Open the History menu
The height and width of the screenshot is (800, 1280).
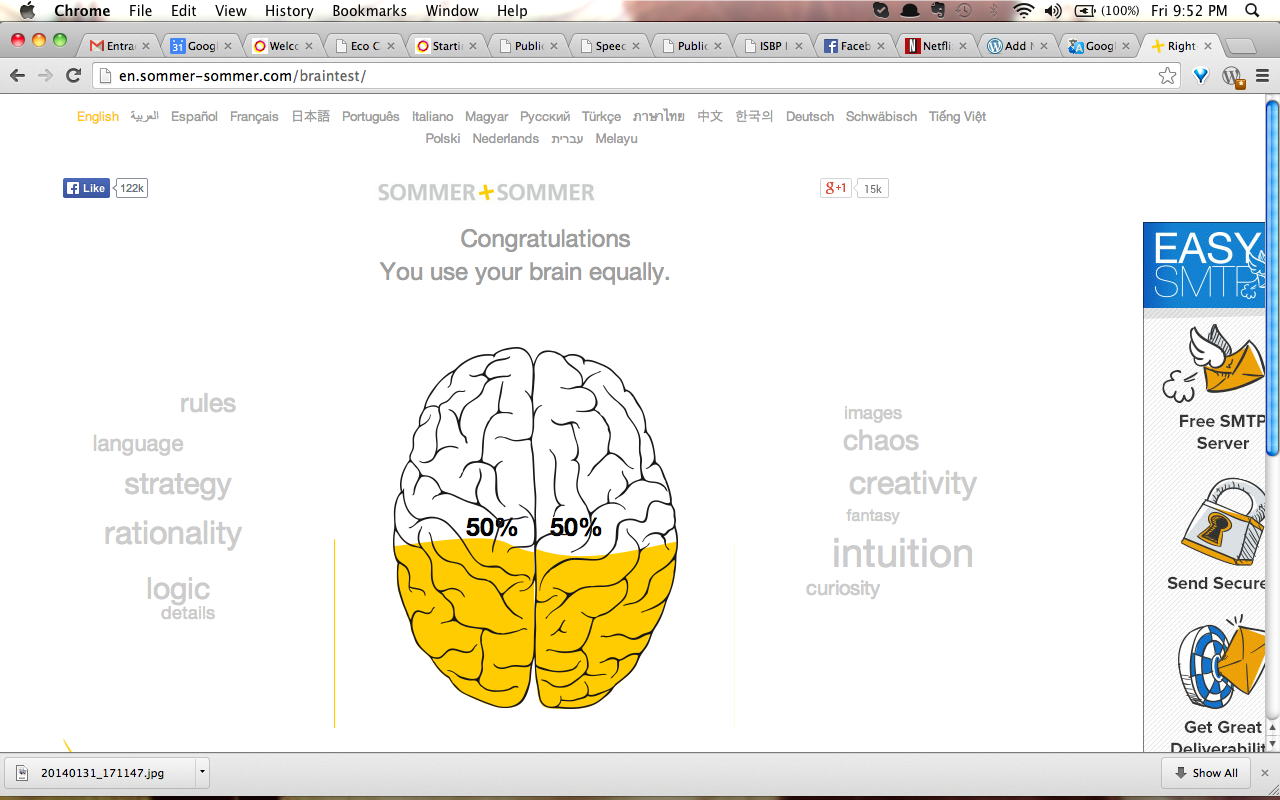289,11
